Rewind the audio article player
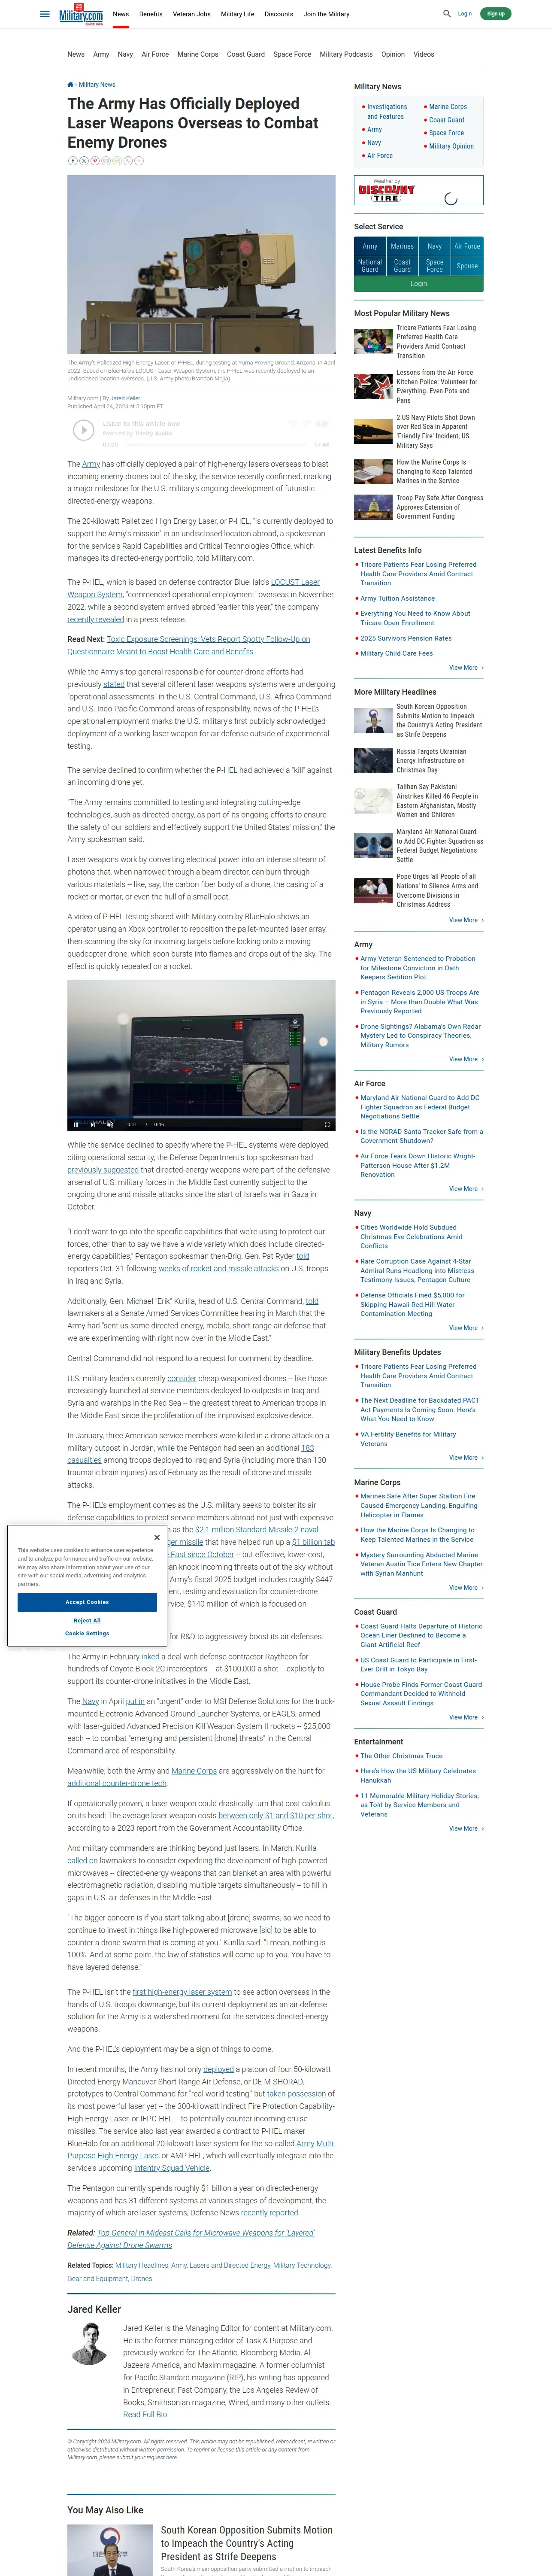This screenshot has height=2576, width=551. (293, 425)
